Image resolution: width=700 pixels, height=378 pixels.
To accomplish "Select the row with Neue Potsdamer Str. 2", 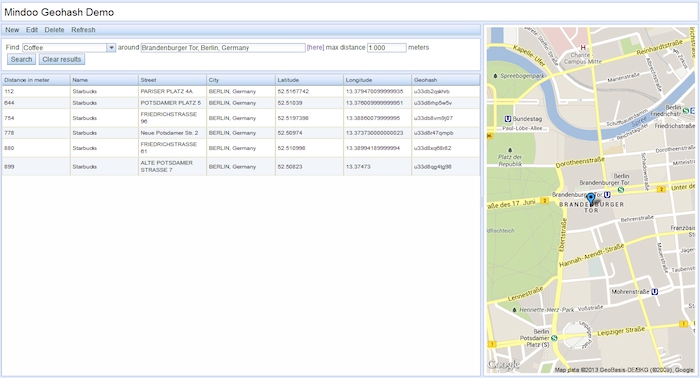I will point(241,133).
